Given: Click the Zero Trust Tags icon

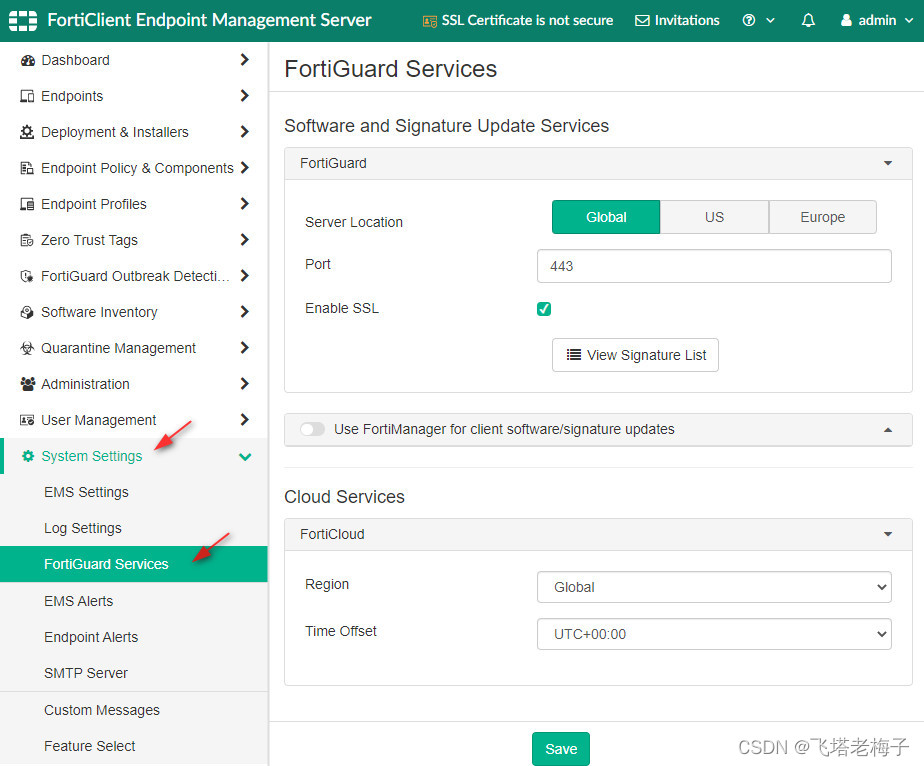Looking at the screenshot, I should [x=27, y=240].
